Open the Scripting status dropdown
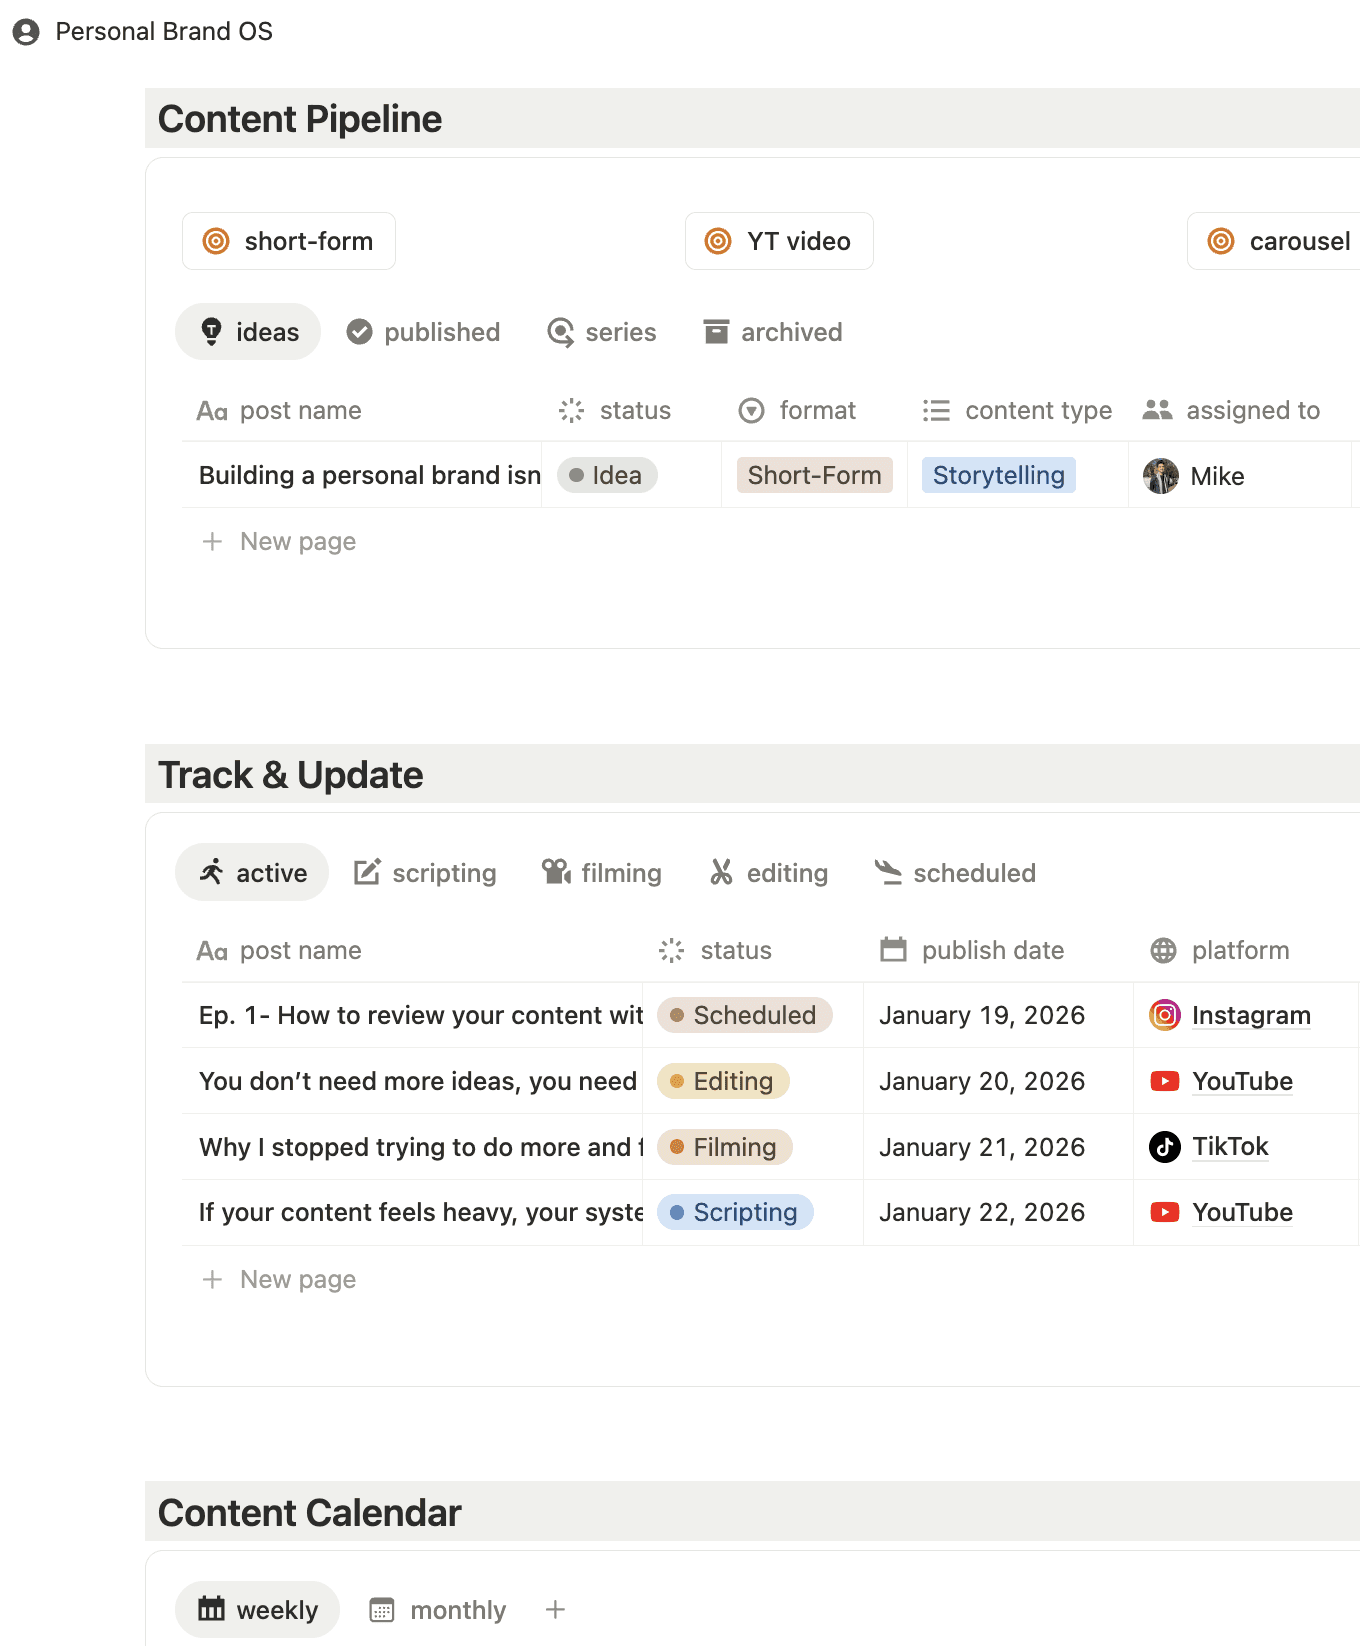Screen dimensions: 1360x1646 [x=735, y=1212]
